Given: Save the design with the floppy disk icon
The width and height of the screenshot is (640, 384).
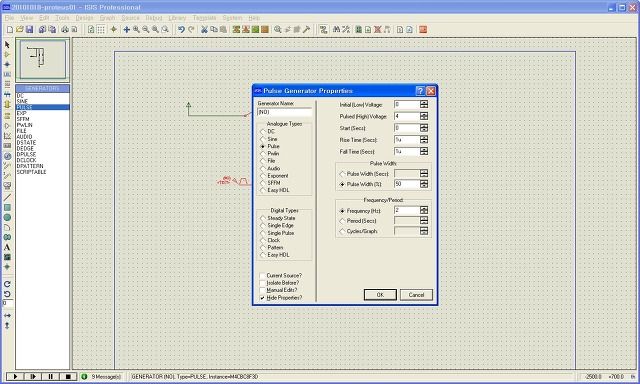Looking at the screenshot, I should (x=29, y=29).
